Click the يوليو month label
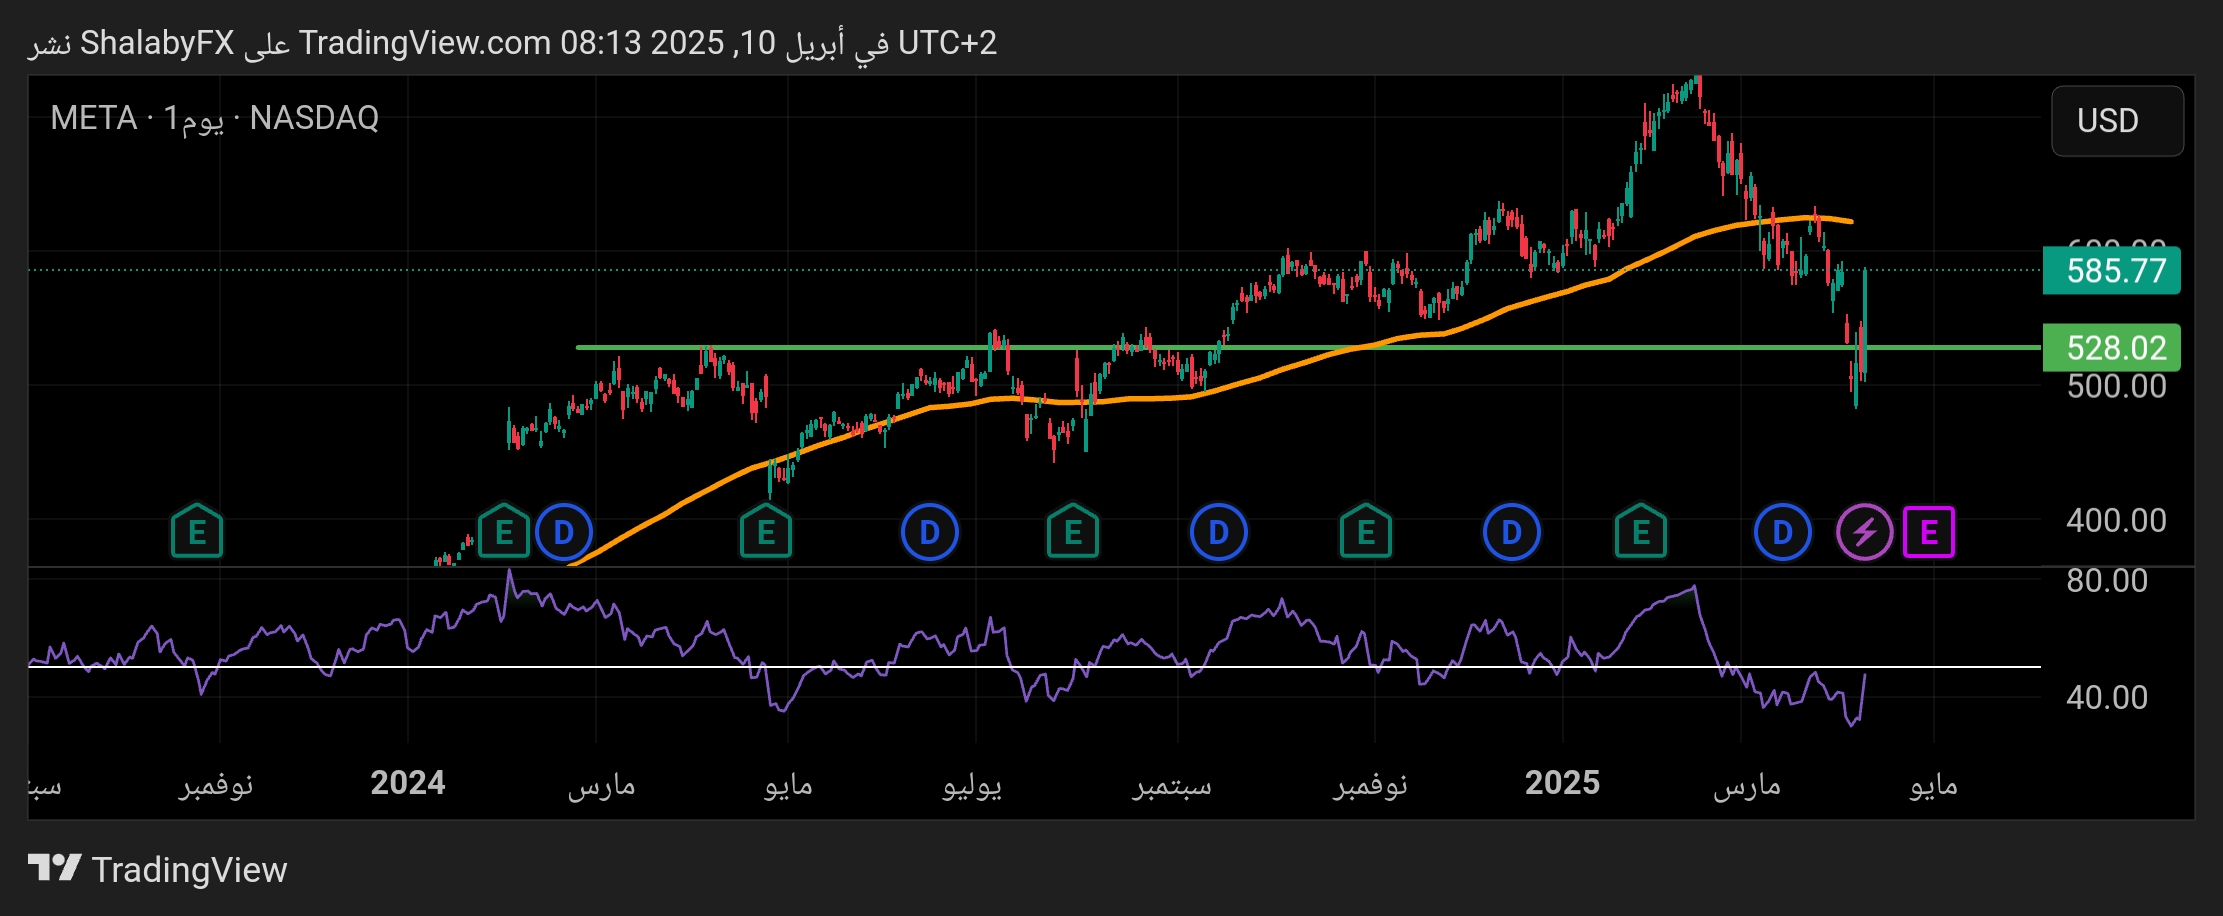 [x=972, y=786]
